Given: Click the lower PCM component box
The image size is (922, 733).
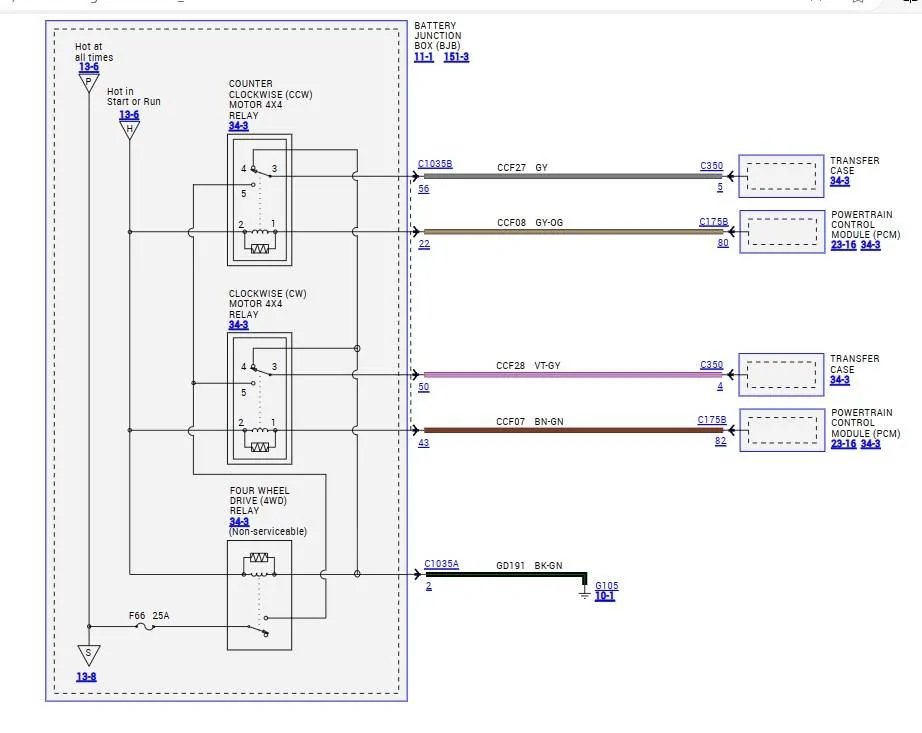Looking at the screenshot, I should (782, 430).
